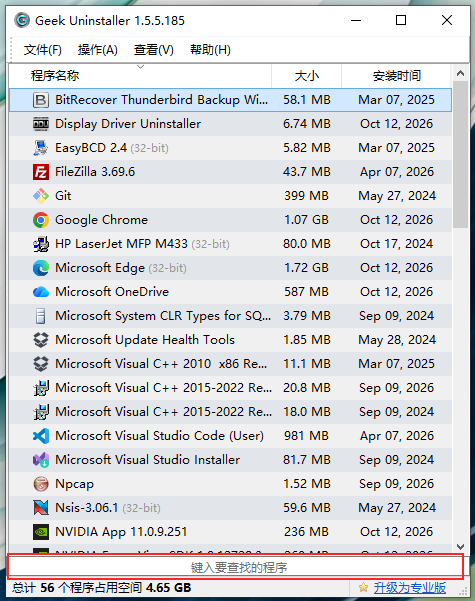This screenshot has height=601, width=475.
Task: Select the EasyBCD 2.4 icon
Action: (41, 148)
